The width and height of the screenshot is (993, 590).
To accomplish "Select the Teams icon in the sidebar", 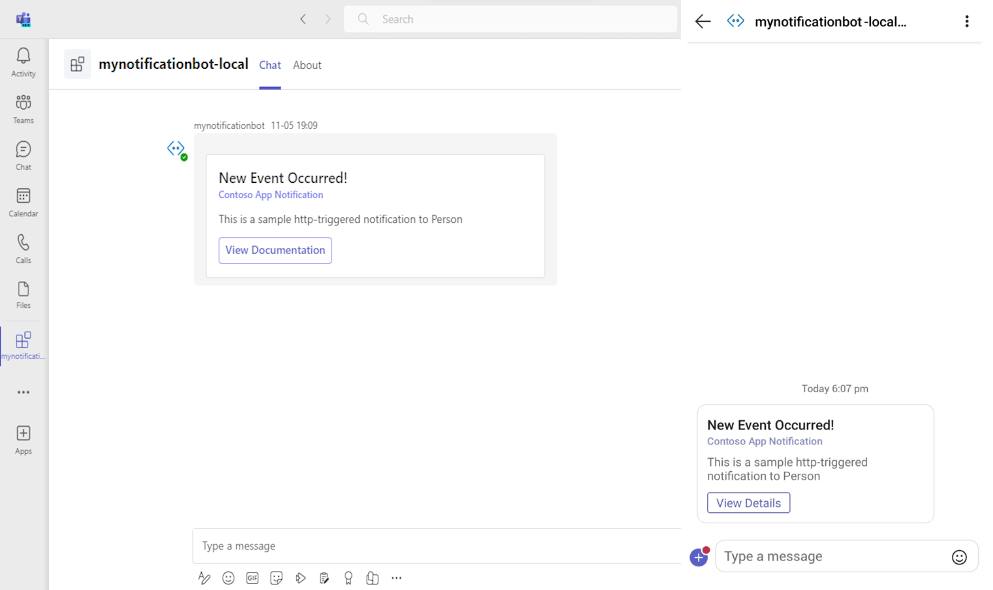I will click(x=22, y=107).
